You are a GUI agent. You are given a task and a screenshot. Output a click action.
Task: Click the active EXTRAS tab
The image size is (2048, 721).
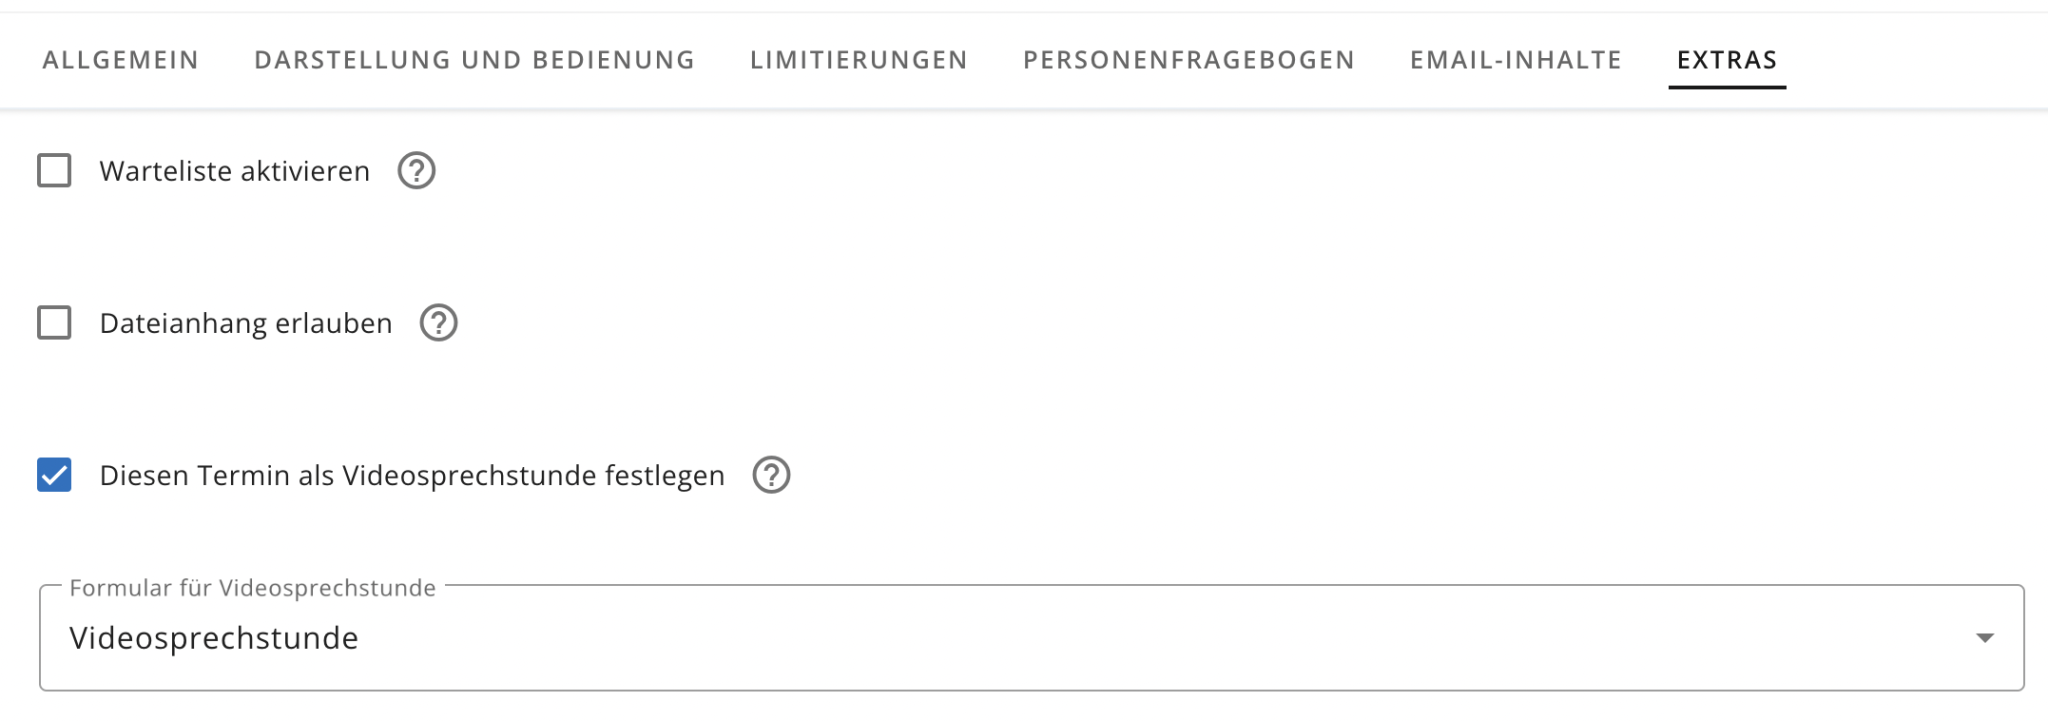tap(1726, 60)
